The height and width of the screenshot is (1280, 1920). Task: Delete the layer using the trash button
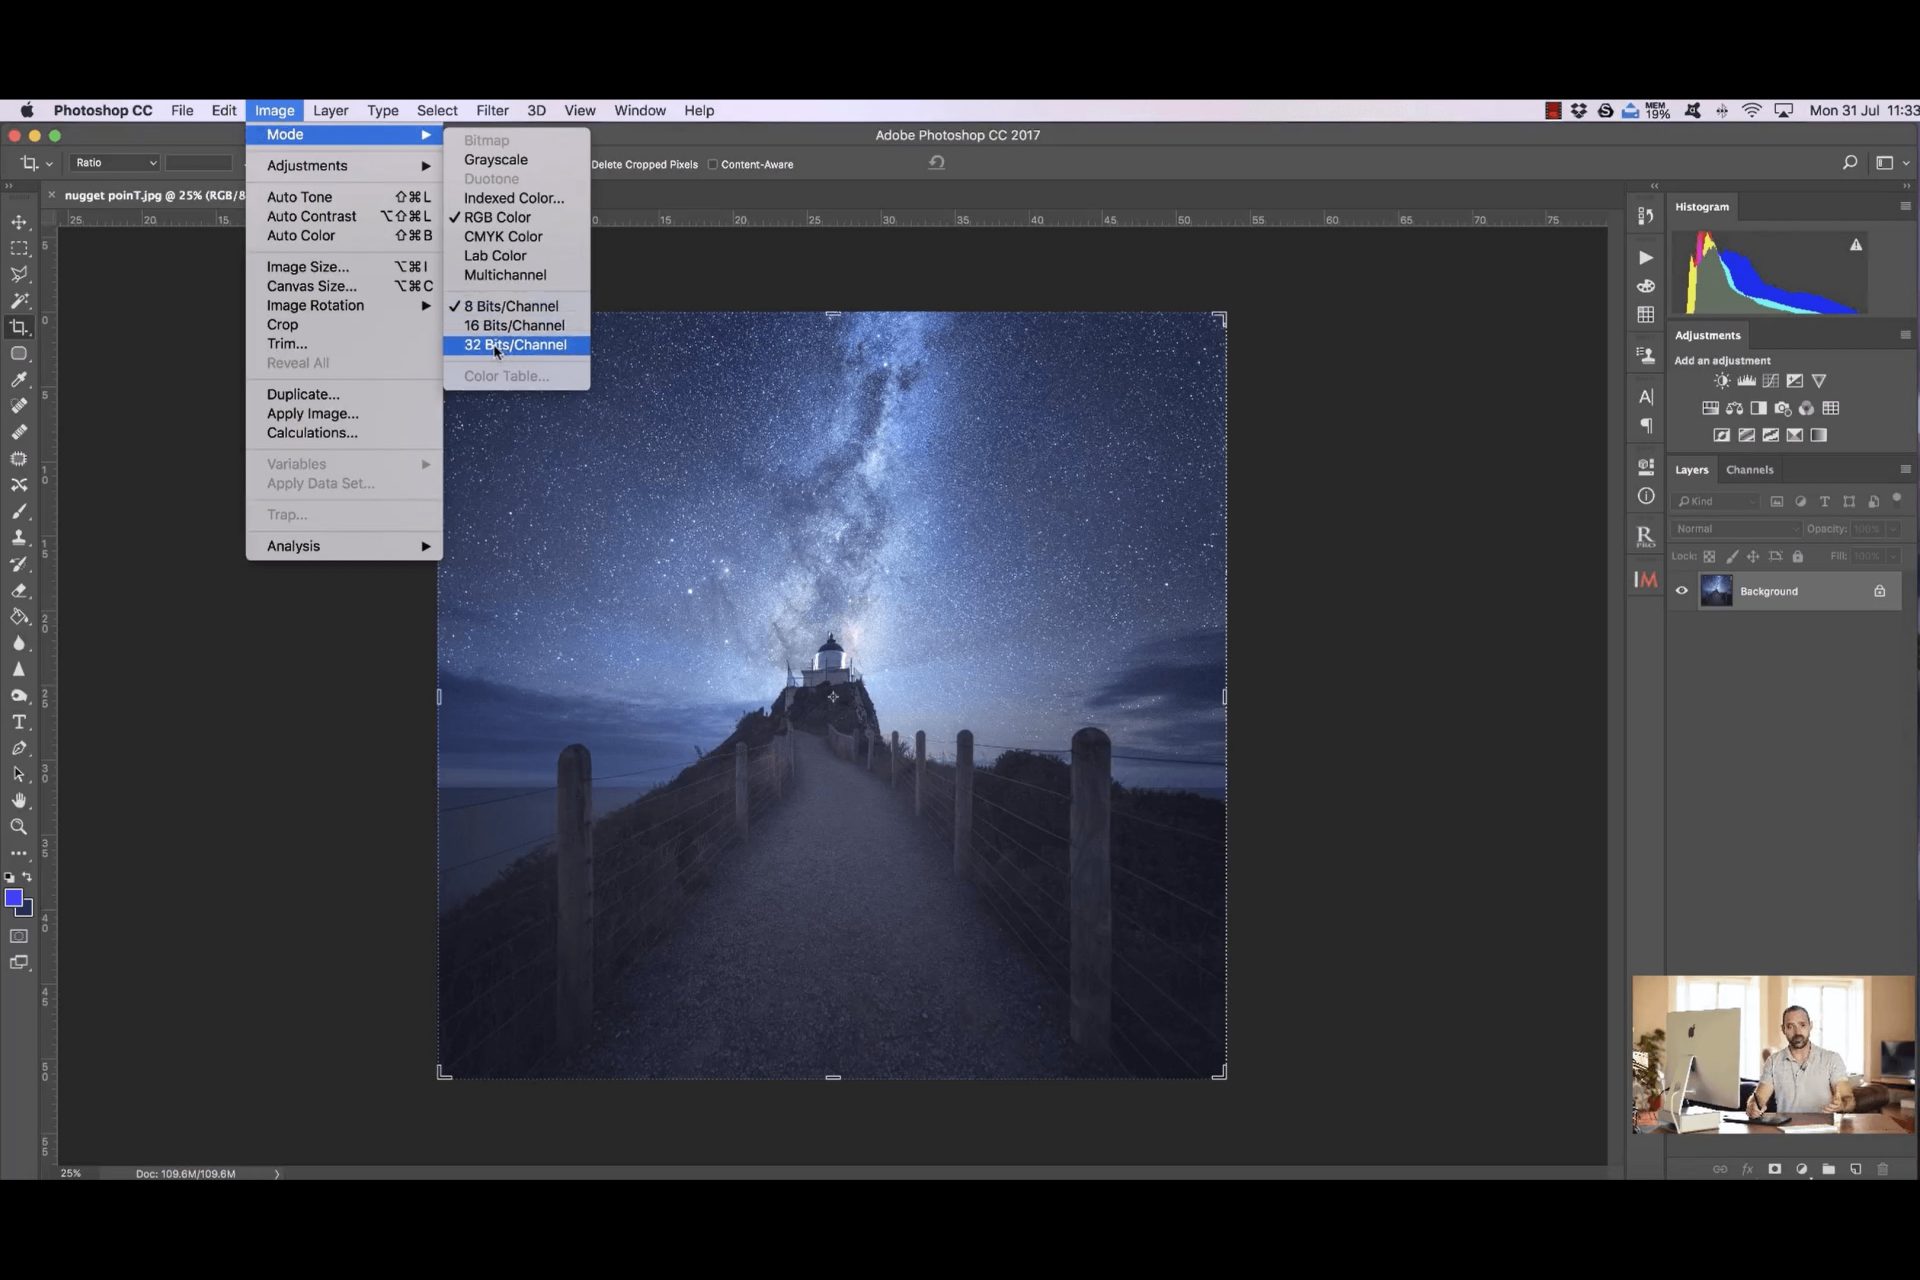[1882, 1169]
